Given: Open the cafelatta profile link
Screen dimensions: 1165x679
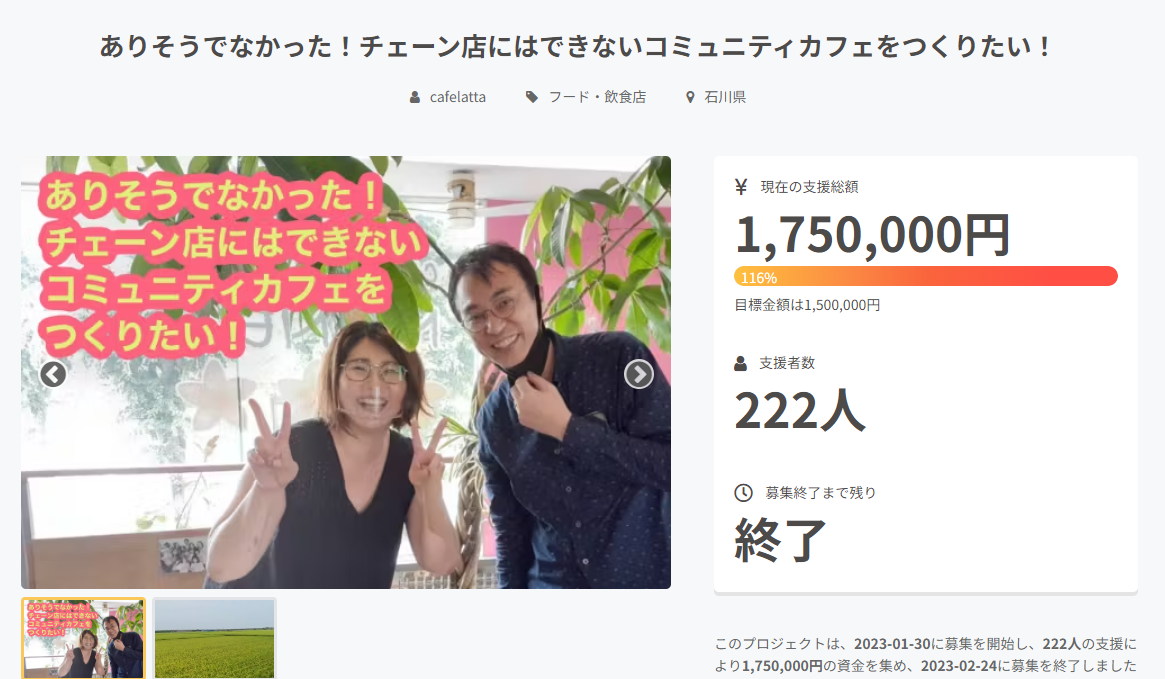Looking at the screenshot, I should [x=458, y=97].
